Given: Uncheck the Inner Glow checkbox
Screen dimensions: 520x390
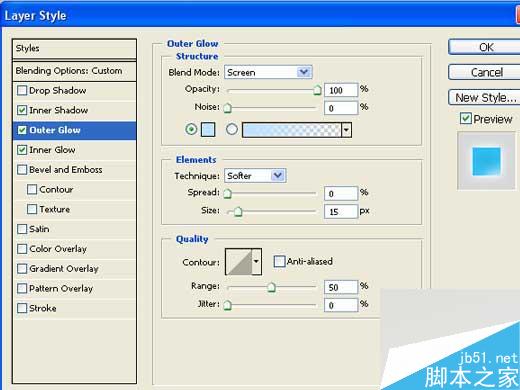Looking at the screenshot, I should pos(22,150).
